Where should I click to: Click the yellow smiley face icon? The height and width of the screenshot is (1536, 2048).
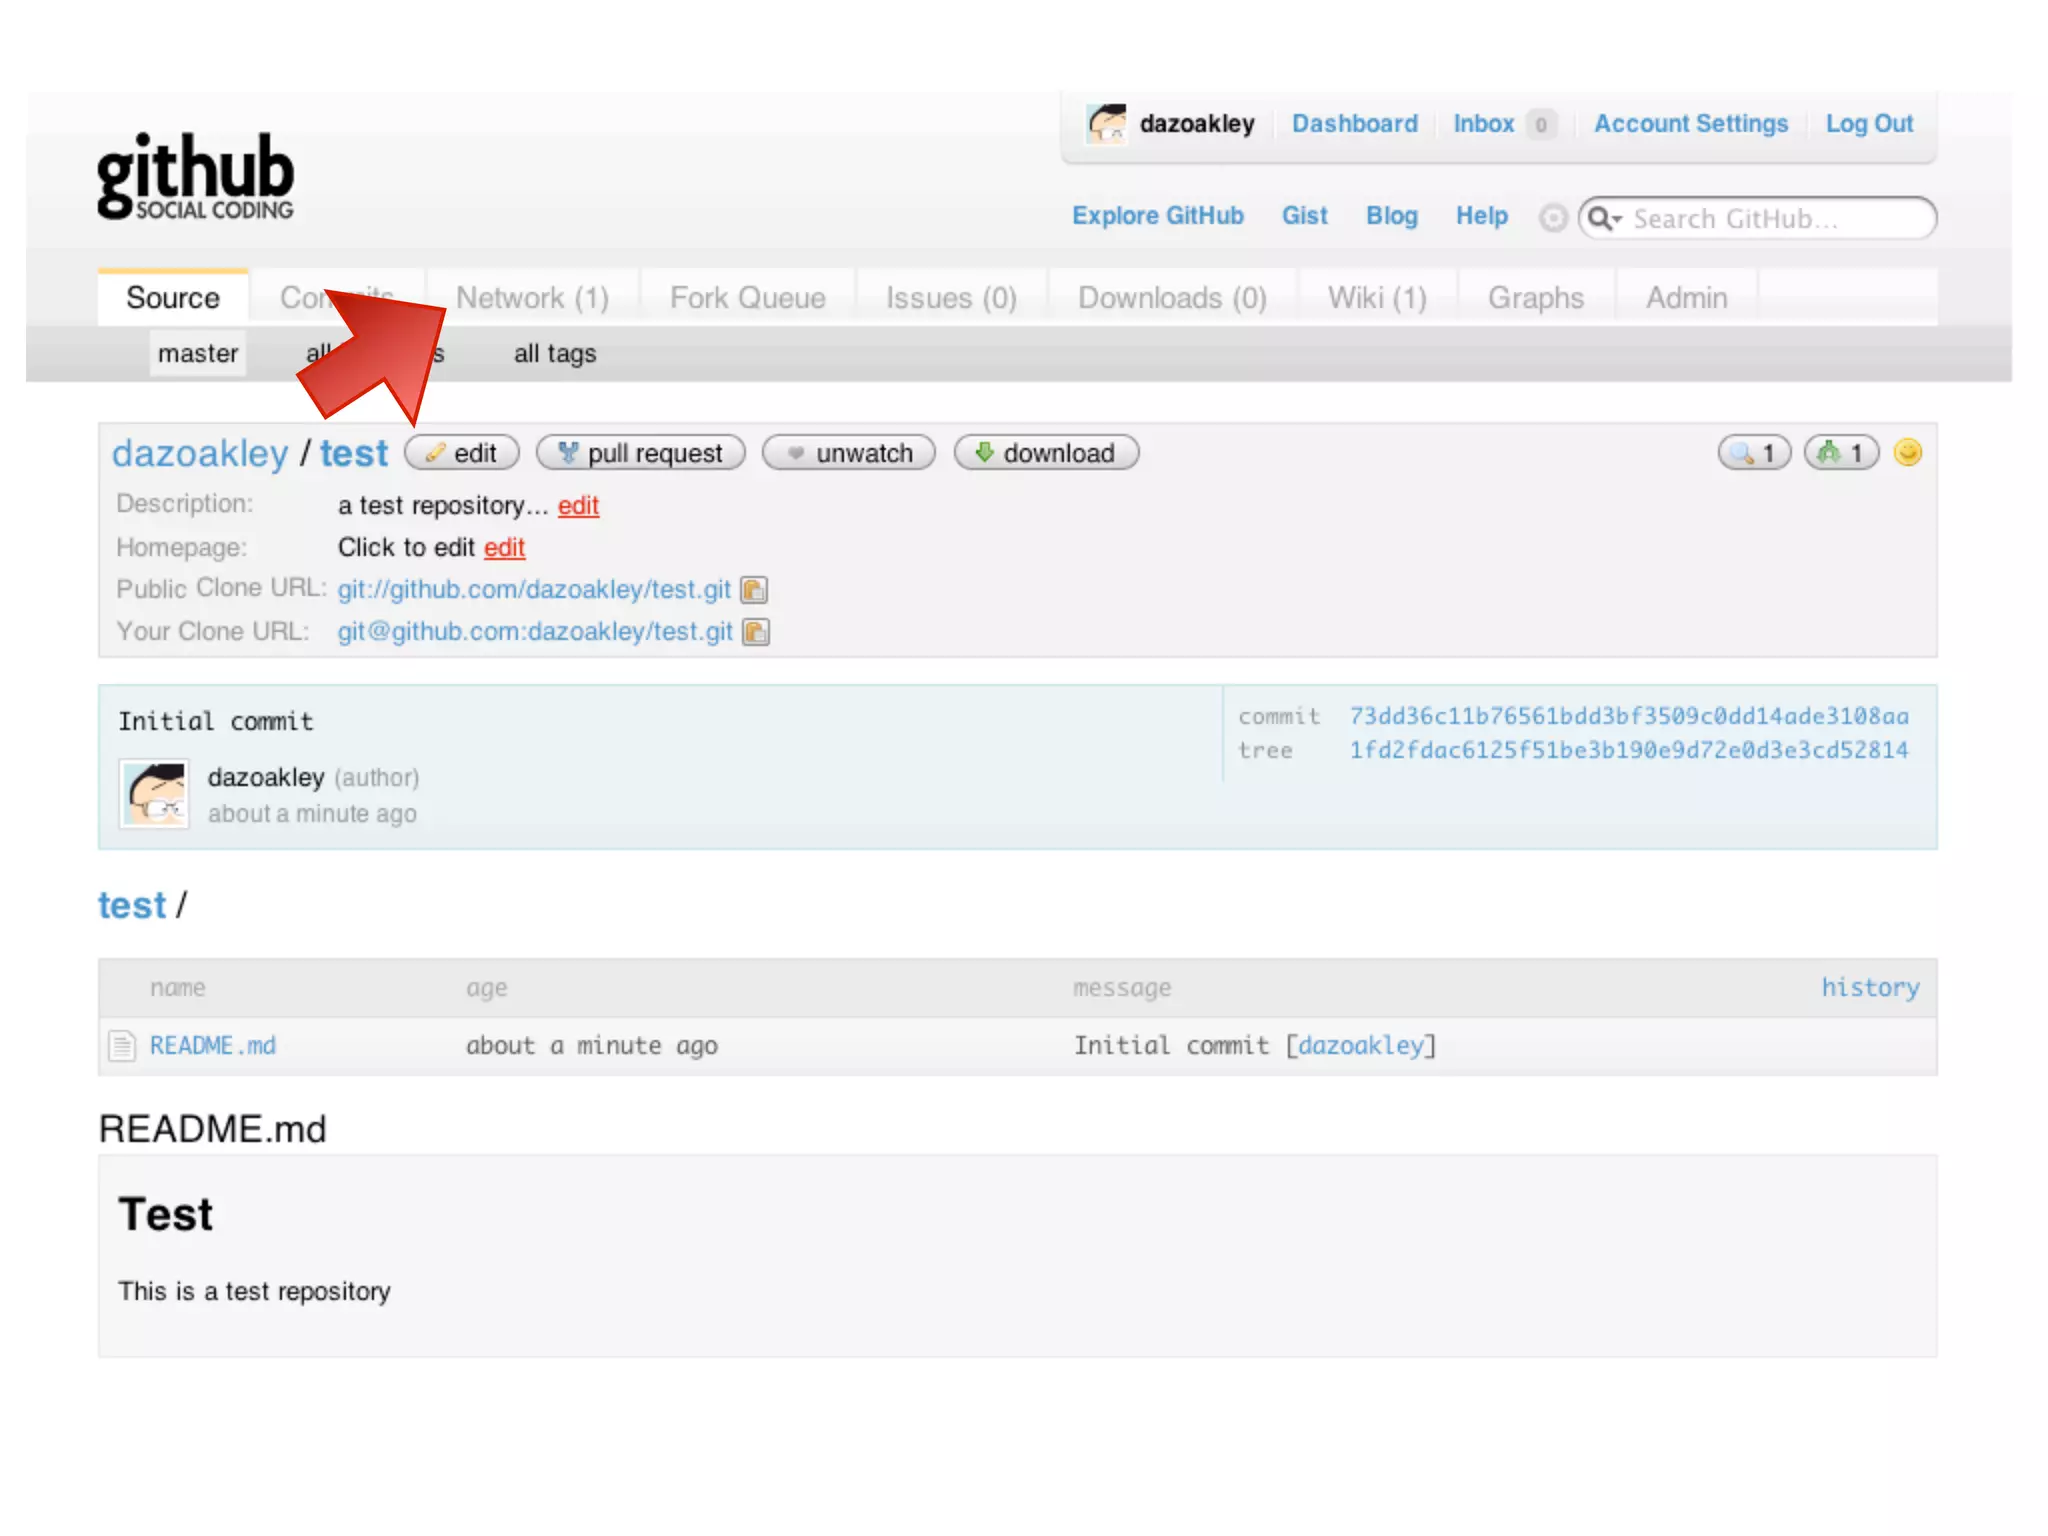[1908, 453]
